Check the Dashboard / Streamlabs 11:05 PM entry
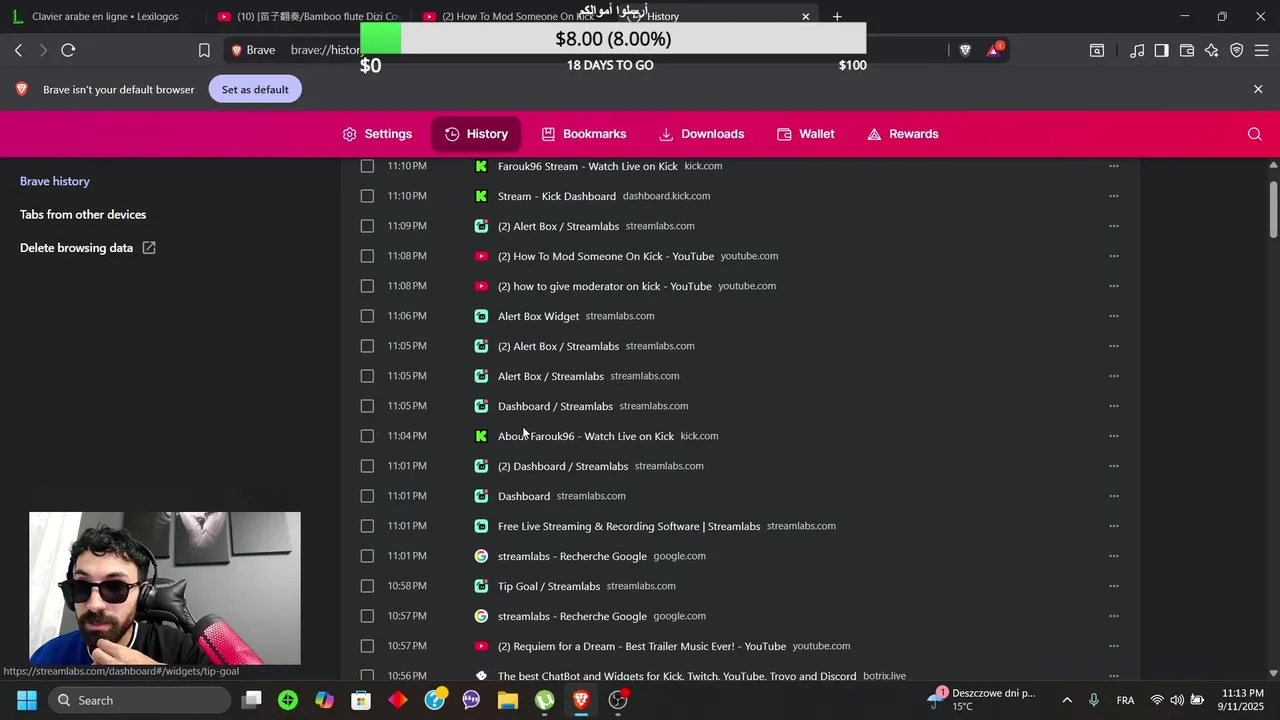Viewport: 1280px width, 720px height. coord(367,406)
